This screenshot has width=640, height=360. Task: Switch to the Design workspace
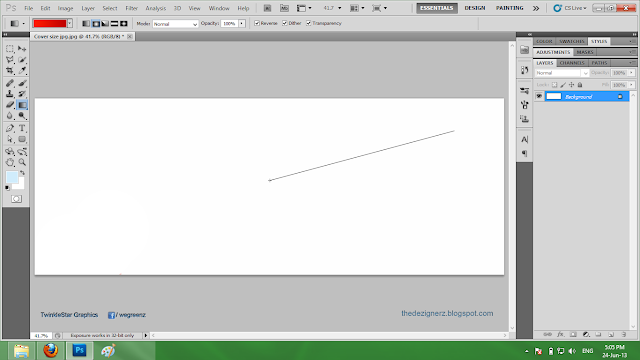(475, 8)
